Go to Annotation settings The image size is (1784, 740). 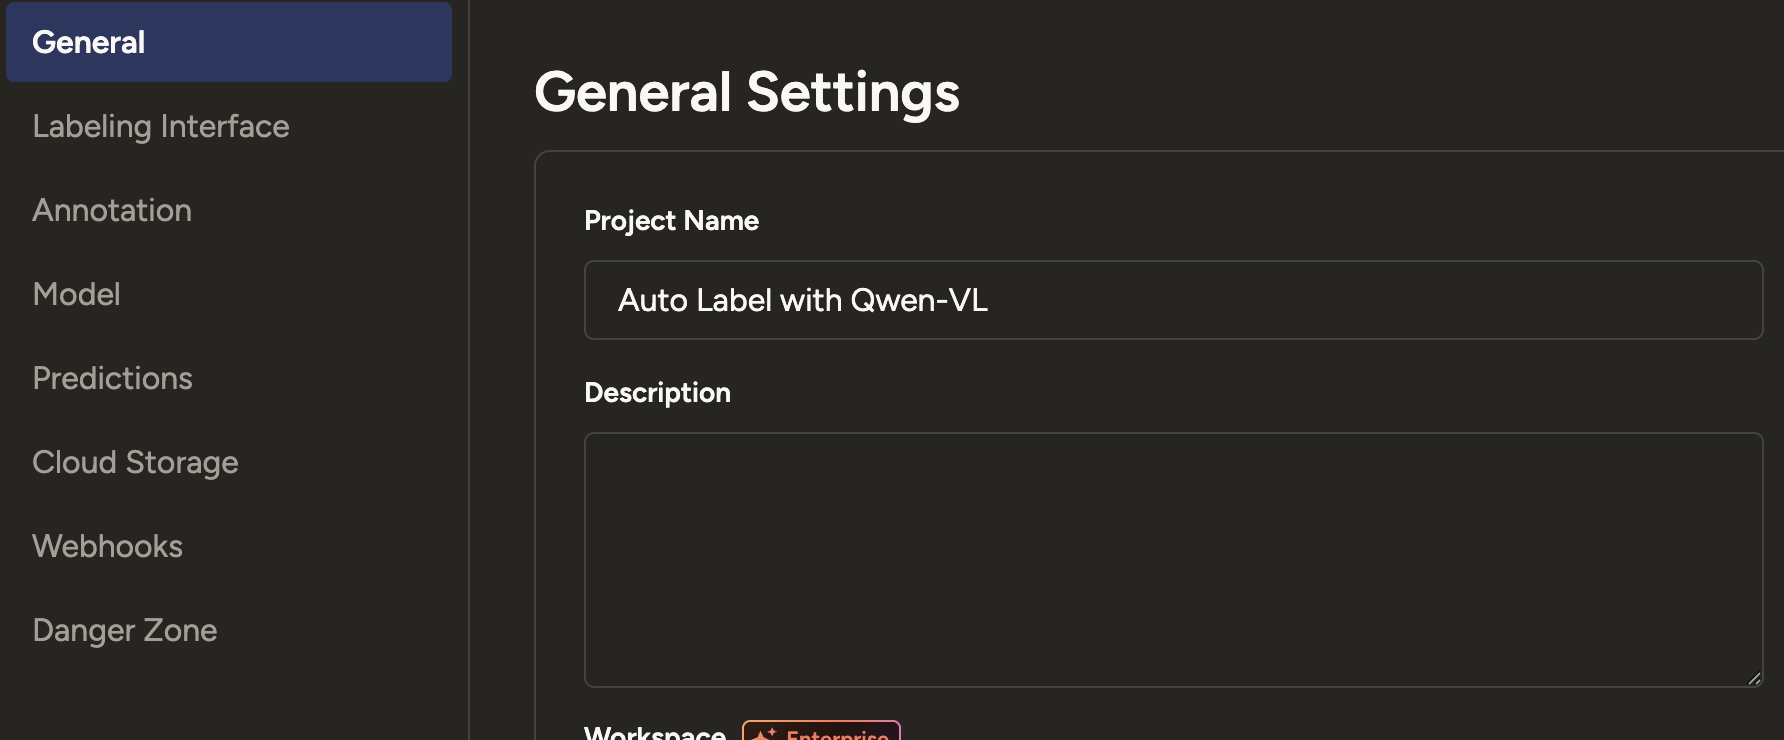112,210
